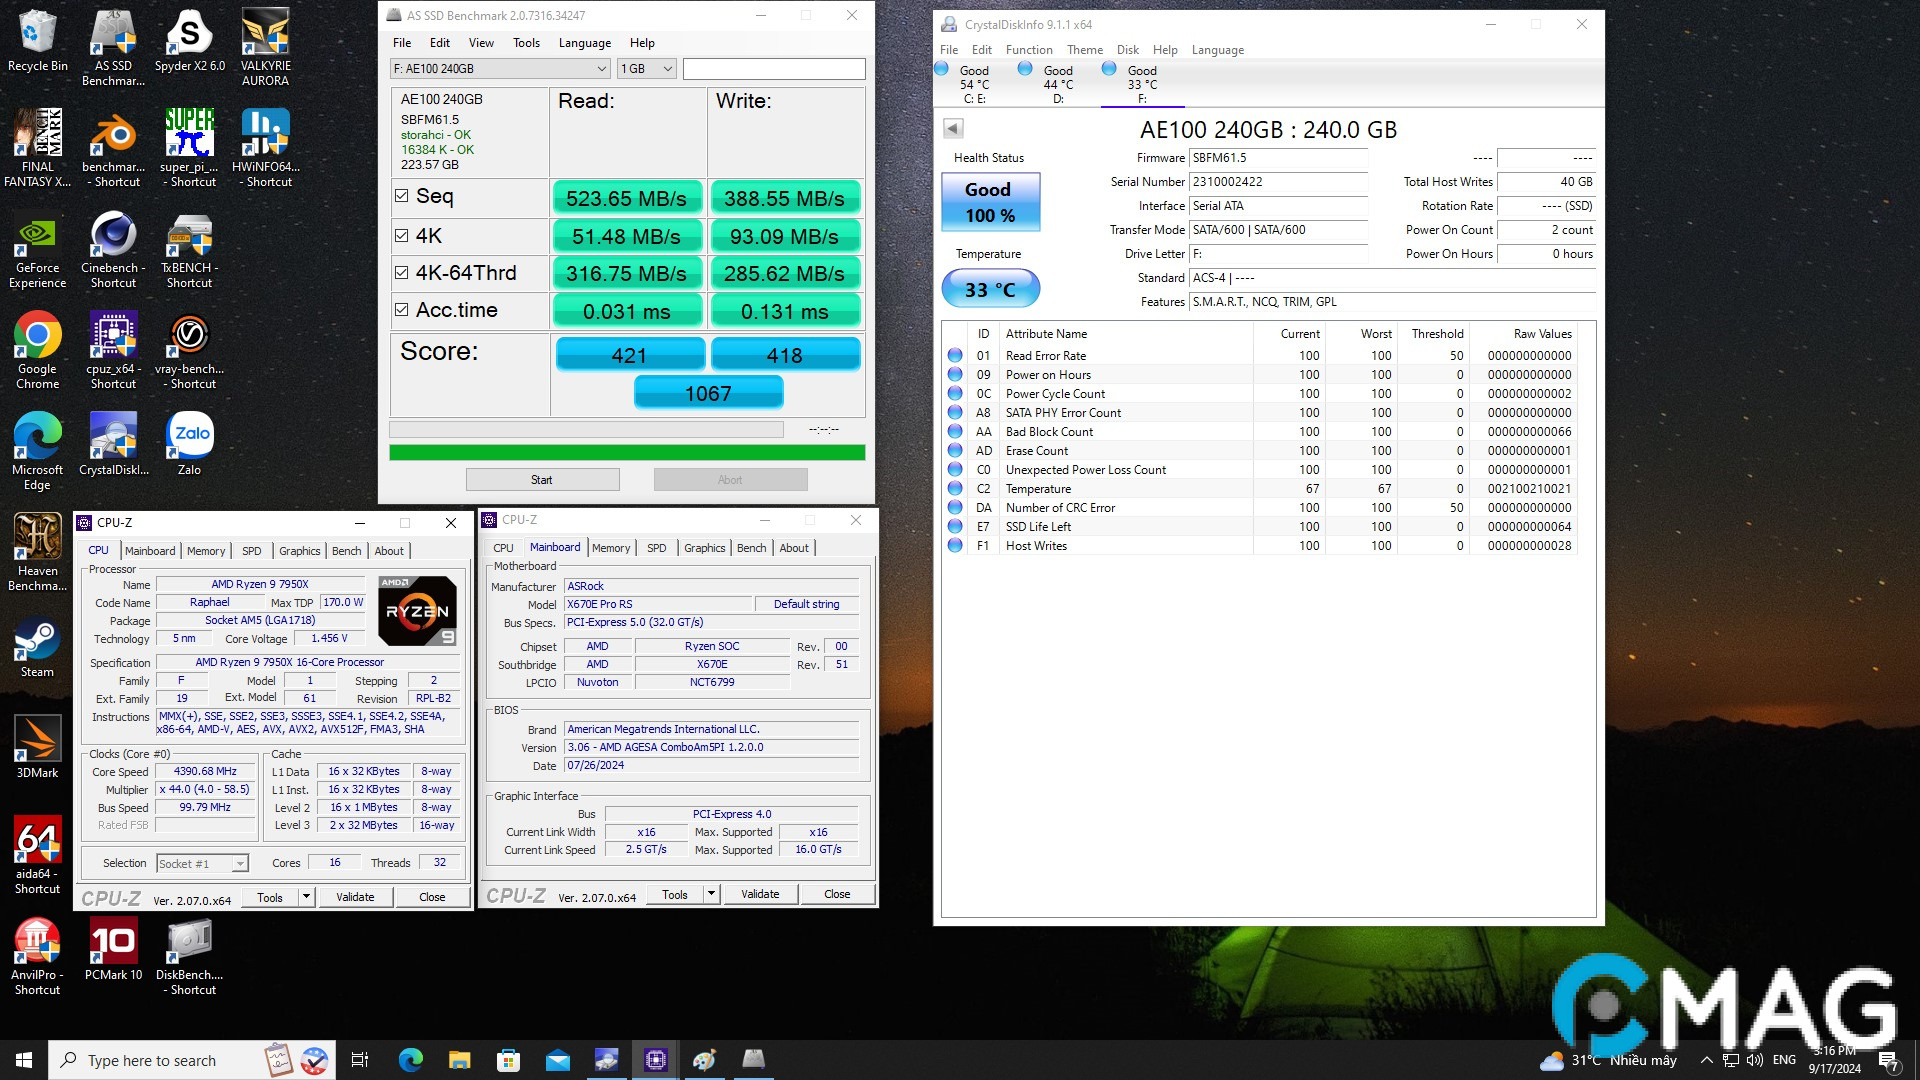Select the Good 44 °C D: disk indicator
The width and height of the screenshot is (1920, 1080).
click(1057, 83)
